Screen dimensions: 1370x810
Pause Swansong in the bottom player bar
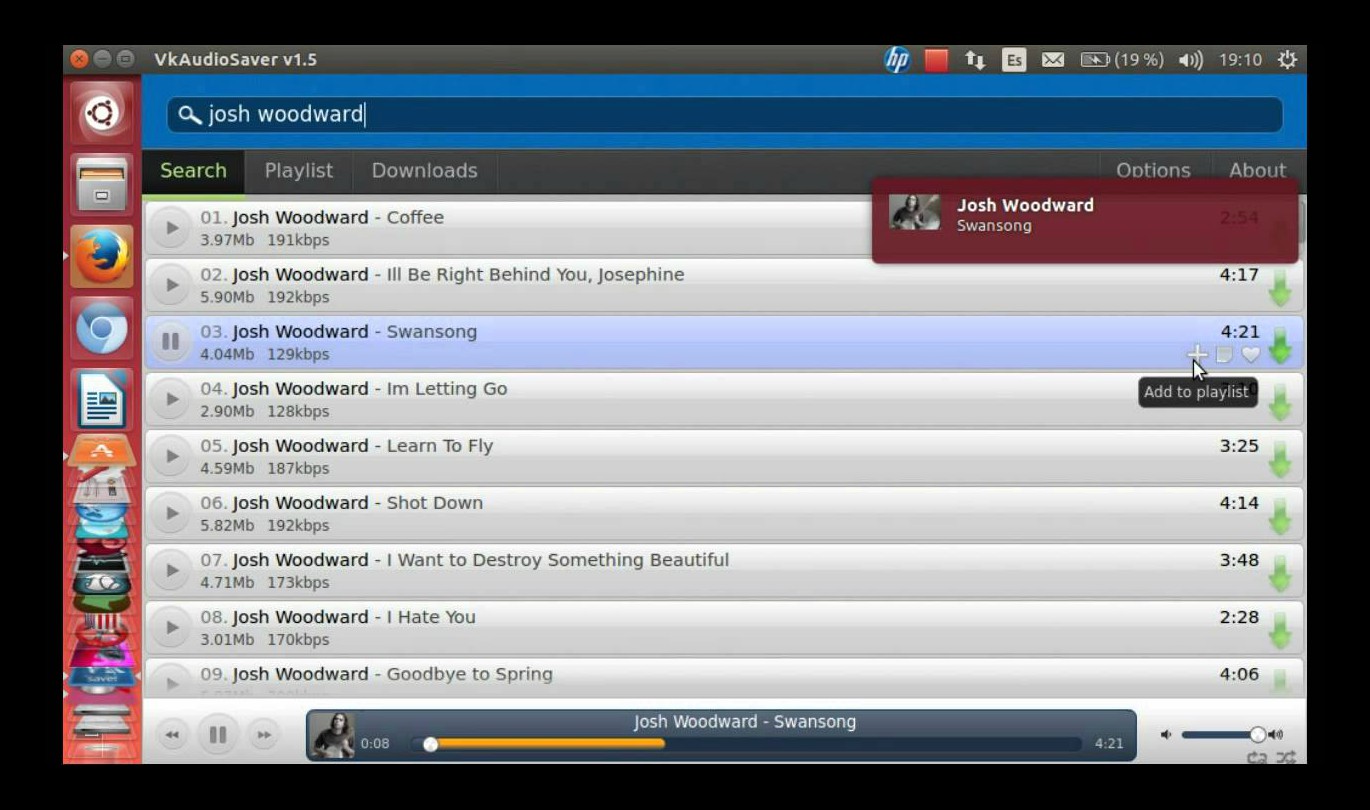[x=216, y=733]
